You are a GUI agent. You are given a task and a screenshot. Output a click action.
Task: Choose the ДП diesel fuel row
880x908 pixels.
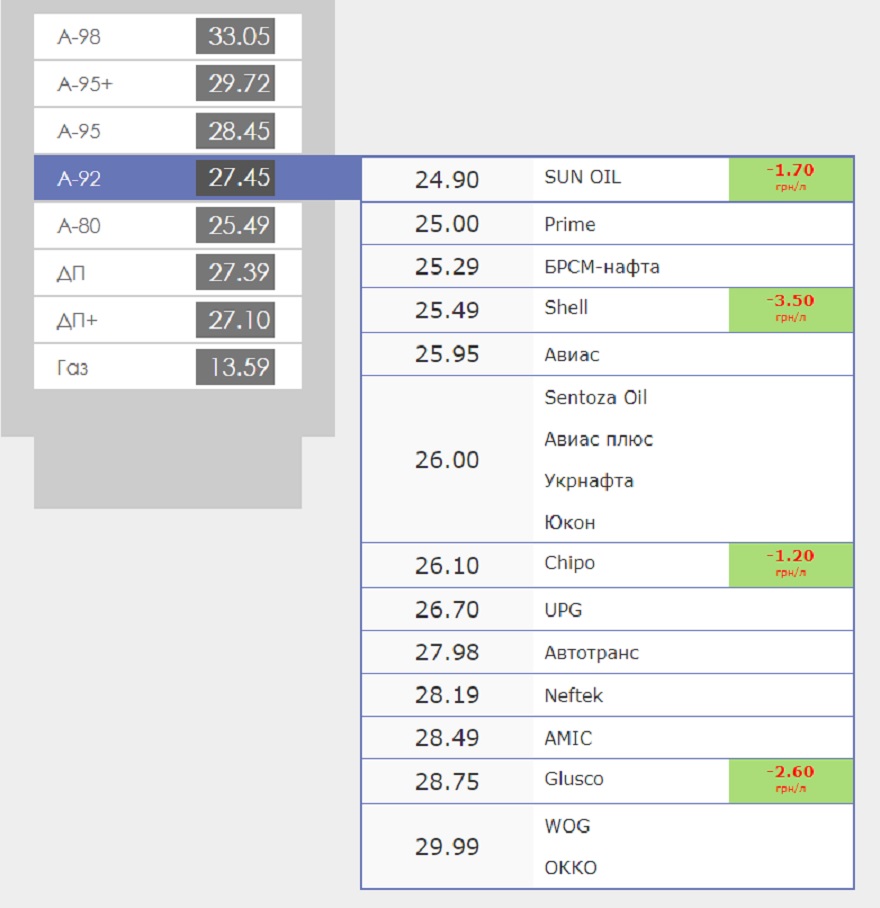point(168,273)
